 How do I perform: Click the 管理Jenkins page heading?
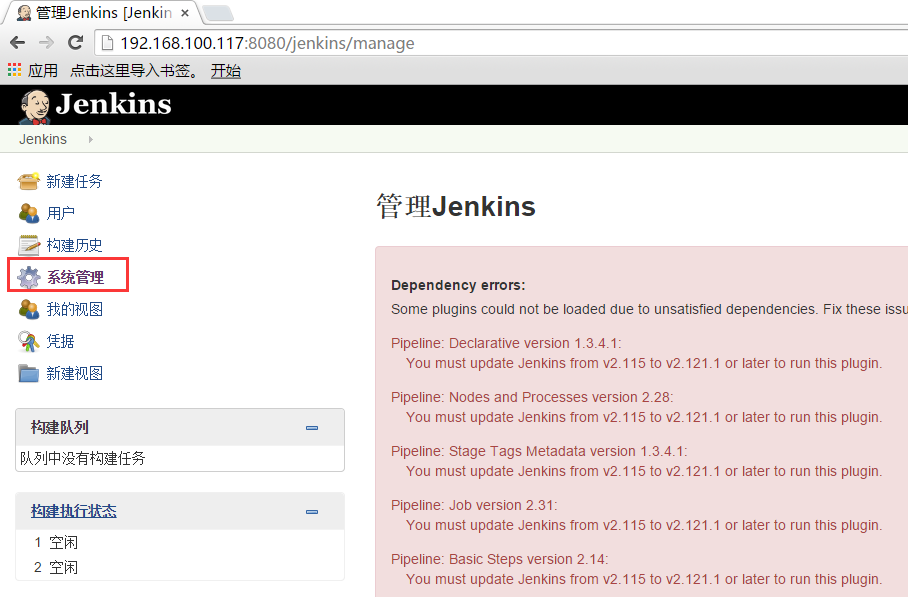point(456,207)
